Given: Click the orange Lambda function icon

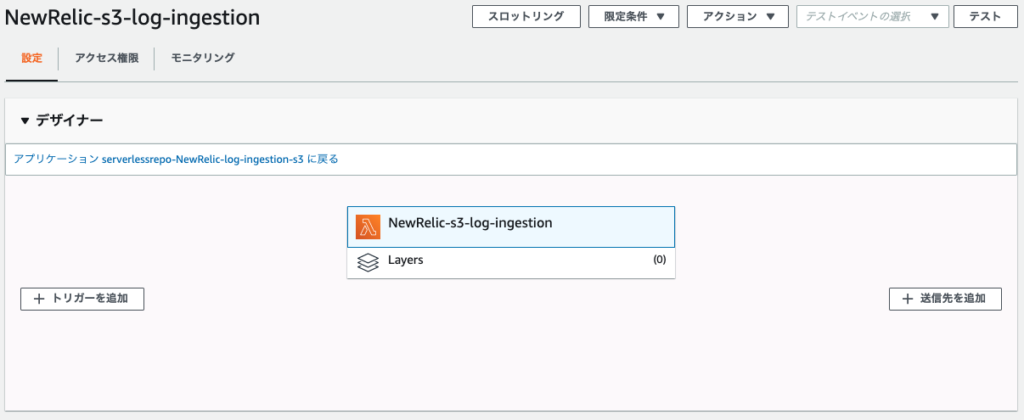Looking at the screenshot, I should coord(368,227).
